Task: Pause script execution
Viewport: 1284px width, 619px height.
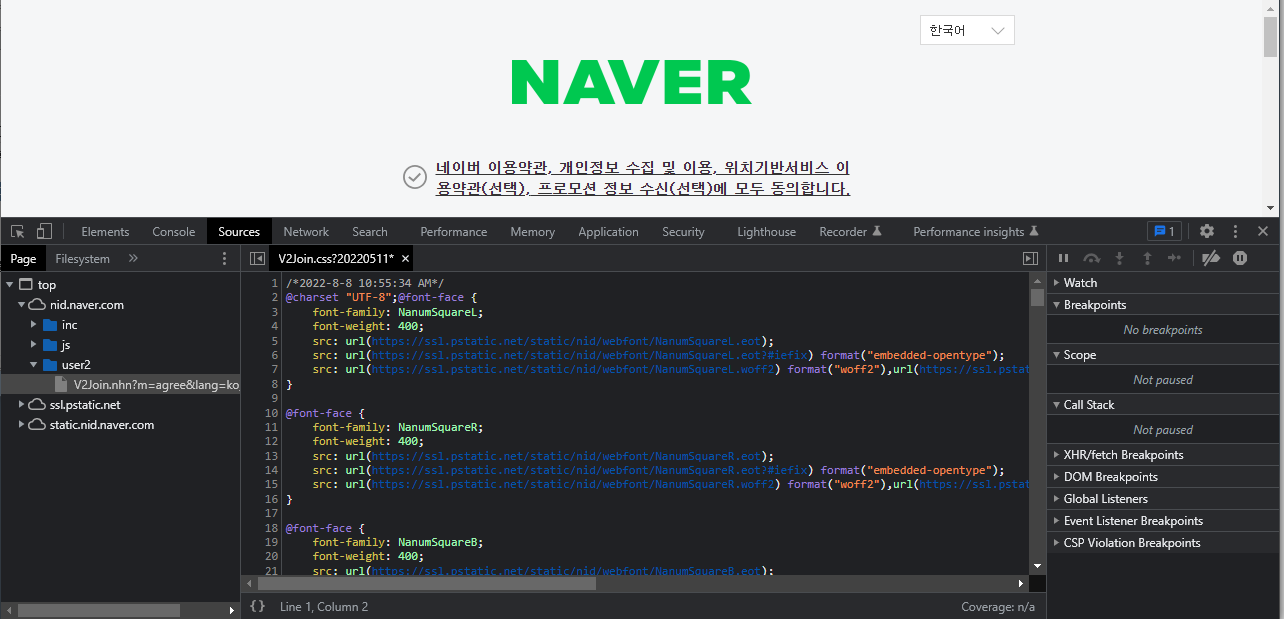Action: (x=1064, y=258)
